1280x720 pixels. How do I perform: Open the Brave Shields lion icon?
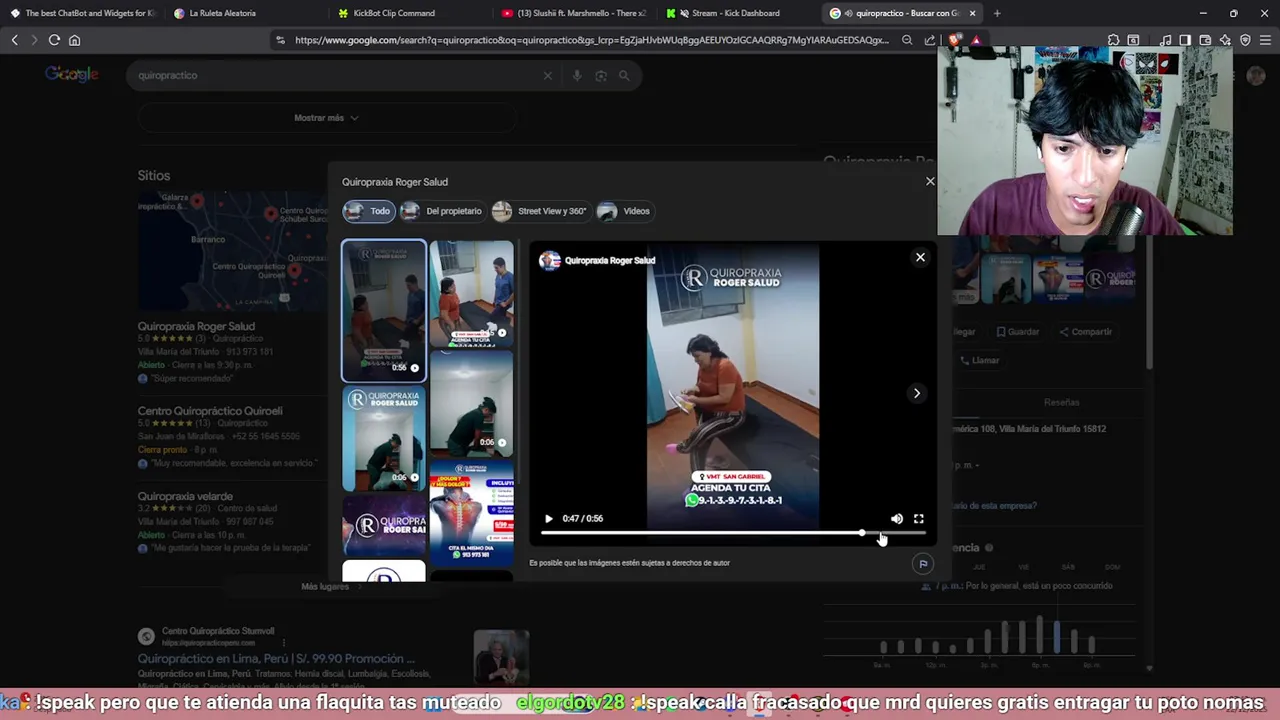coord(955,40)
